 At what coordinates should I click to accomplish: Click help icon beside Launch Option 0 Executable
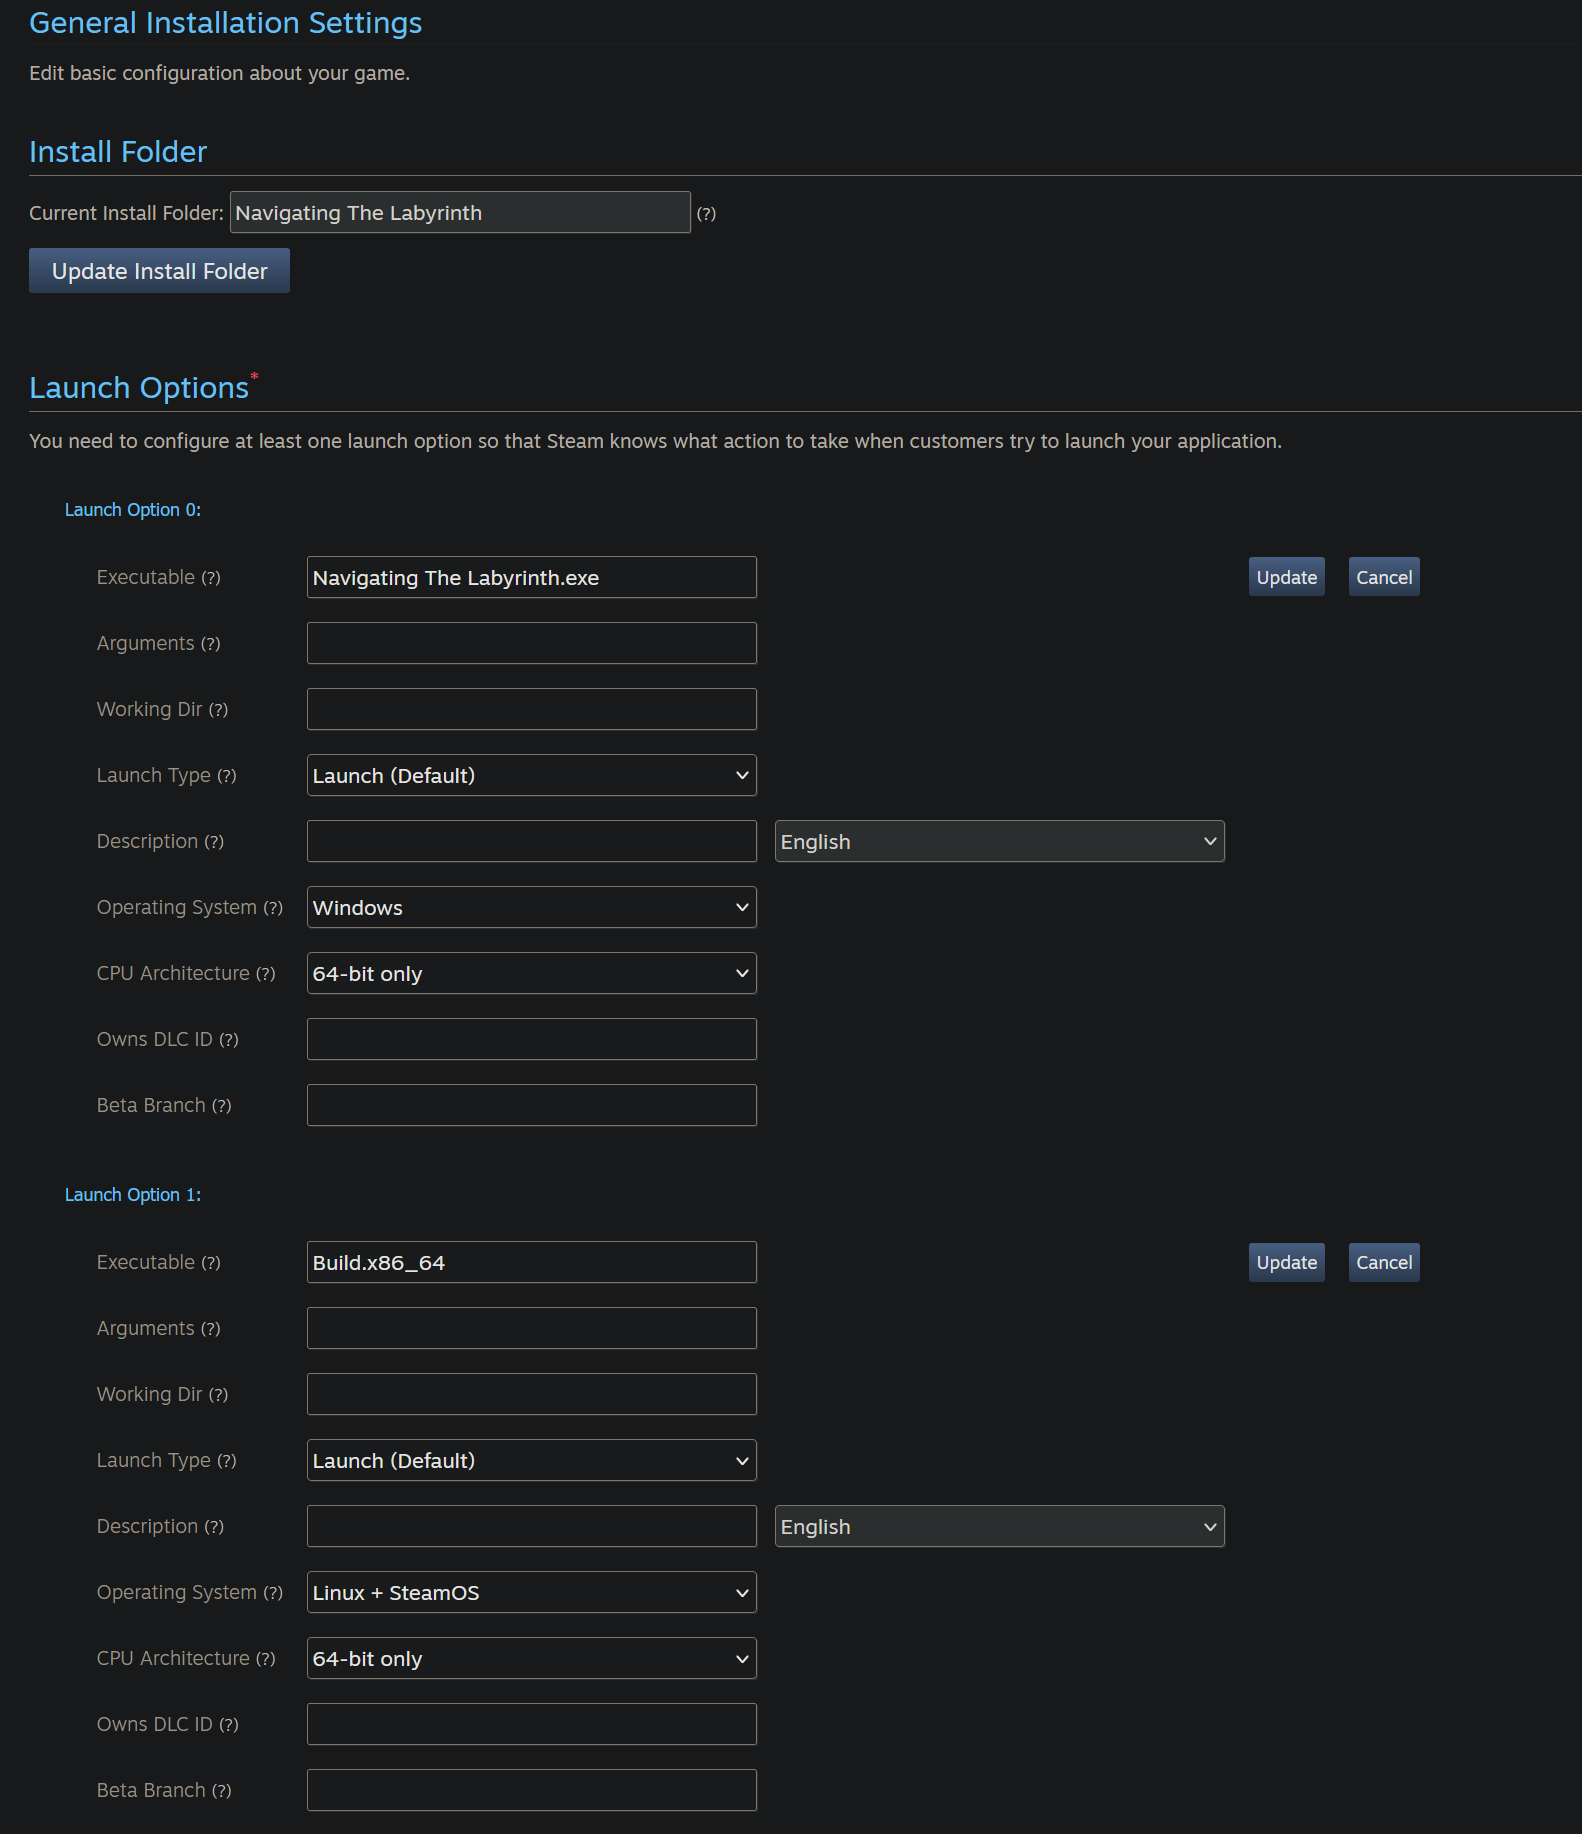211,578
